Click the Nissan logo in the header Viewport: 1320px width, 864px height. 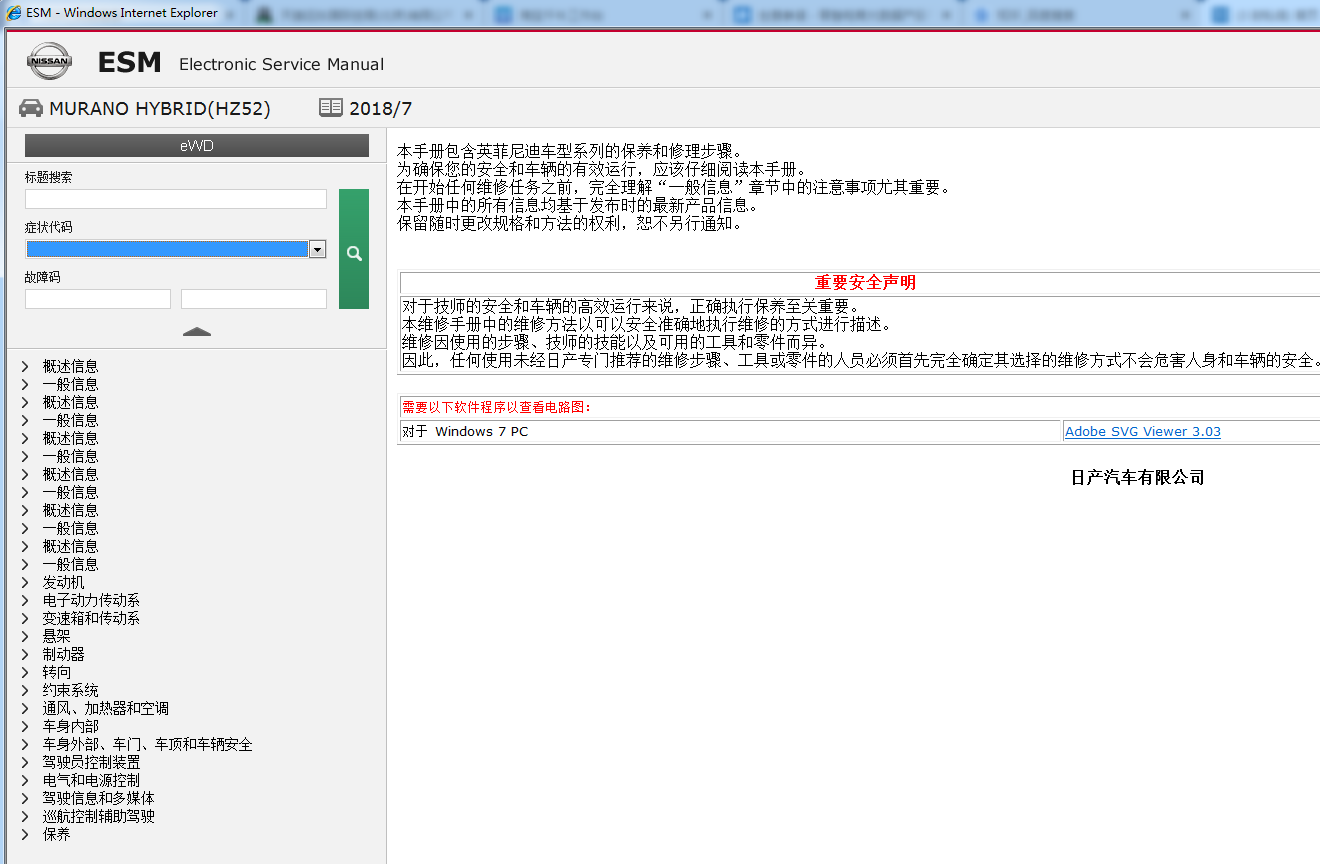49,62
